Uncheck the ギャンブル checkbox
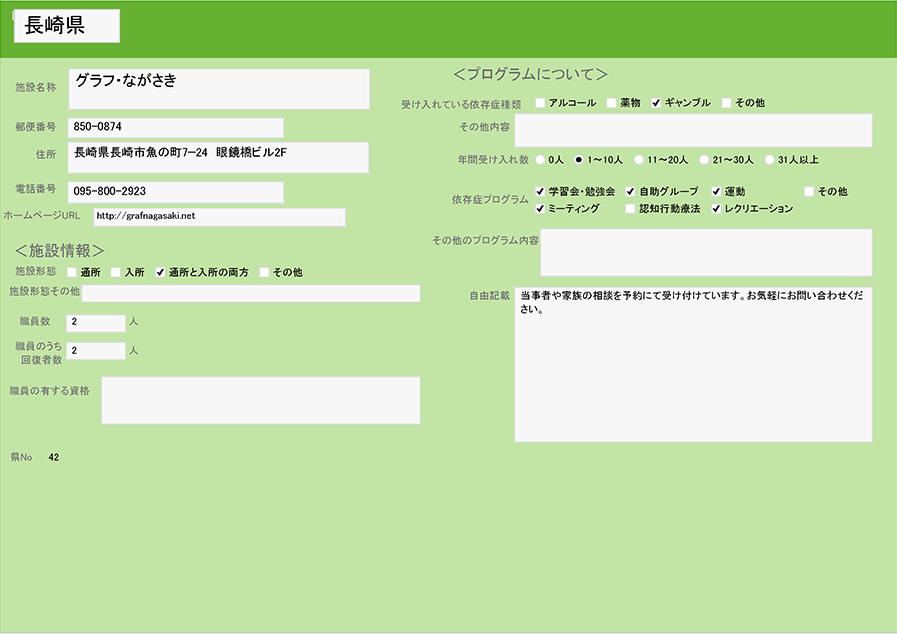Screen dimensions: 897x634 coord(657,103)
